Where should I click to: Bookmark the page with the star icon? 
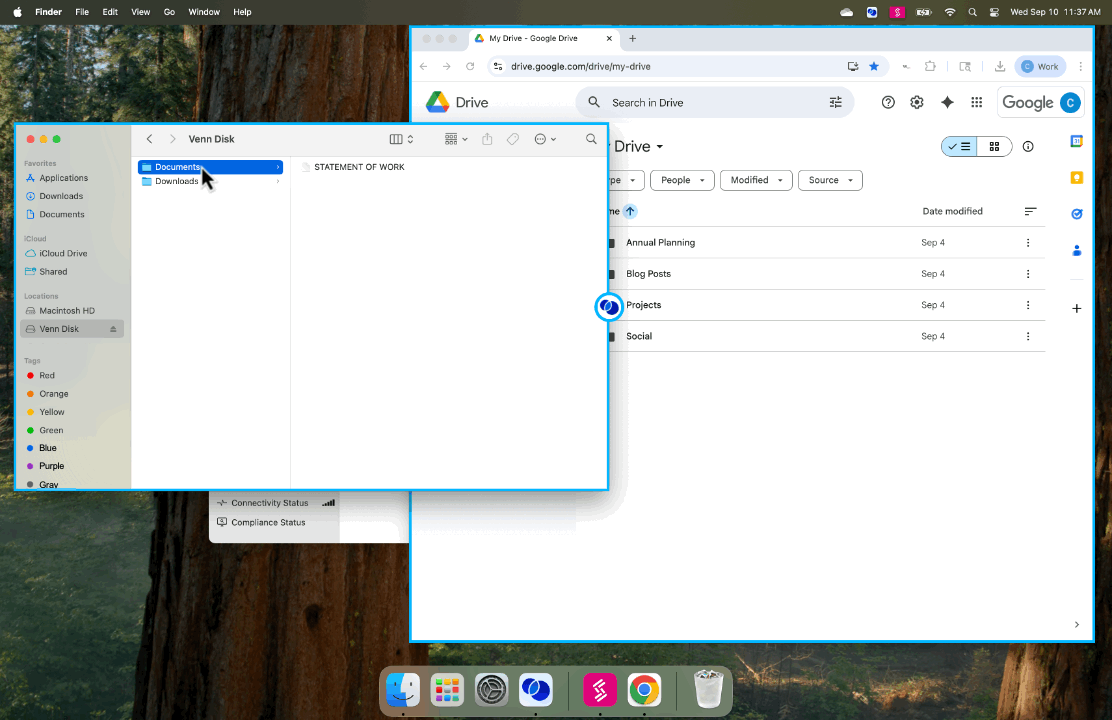[875, 66]
